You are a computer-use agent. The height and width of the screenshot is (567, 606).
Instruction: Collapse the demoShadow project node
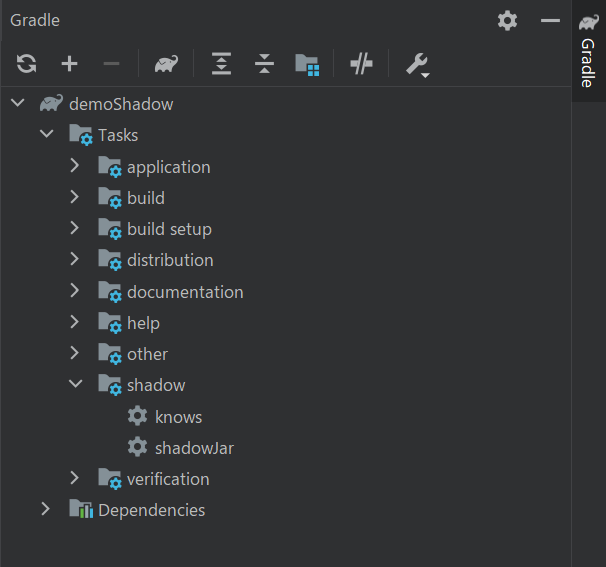tap(18, 103)
